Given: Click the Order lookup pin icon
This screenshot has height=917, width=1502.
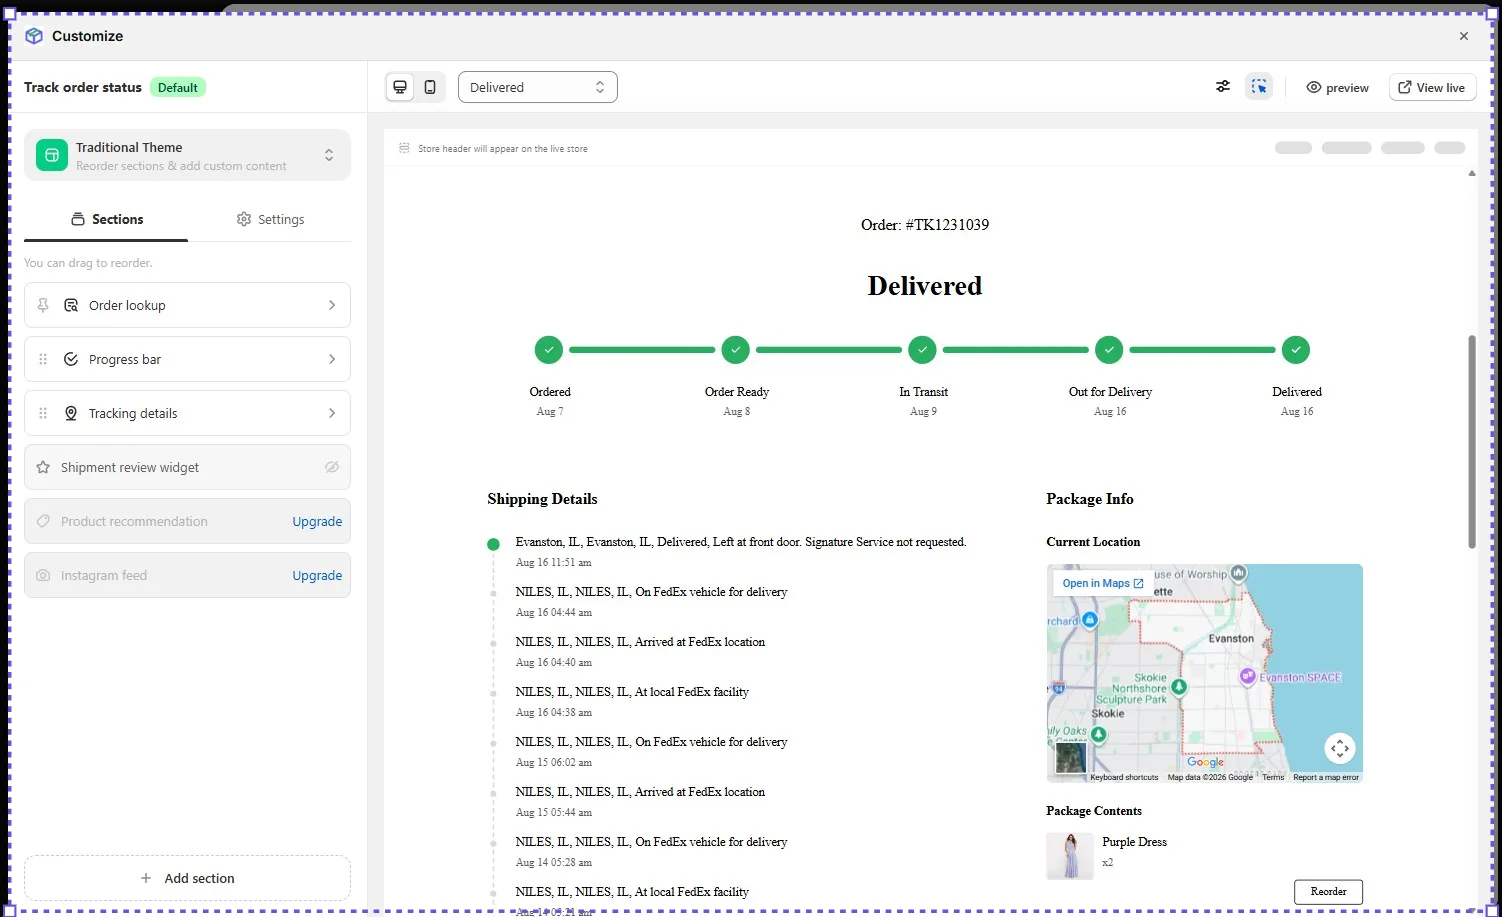Looking at the screenshot, I should pos(43,305).
